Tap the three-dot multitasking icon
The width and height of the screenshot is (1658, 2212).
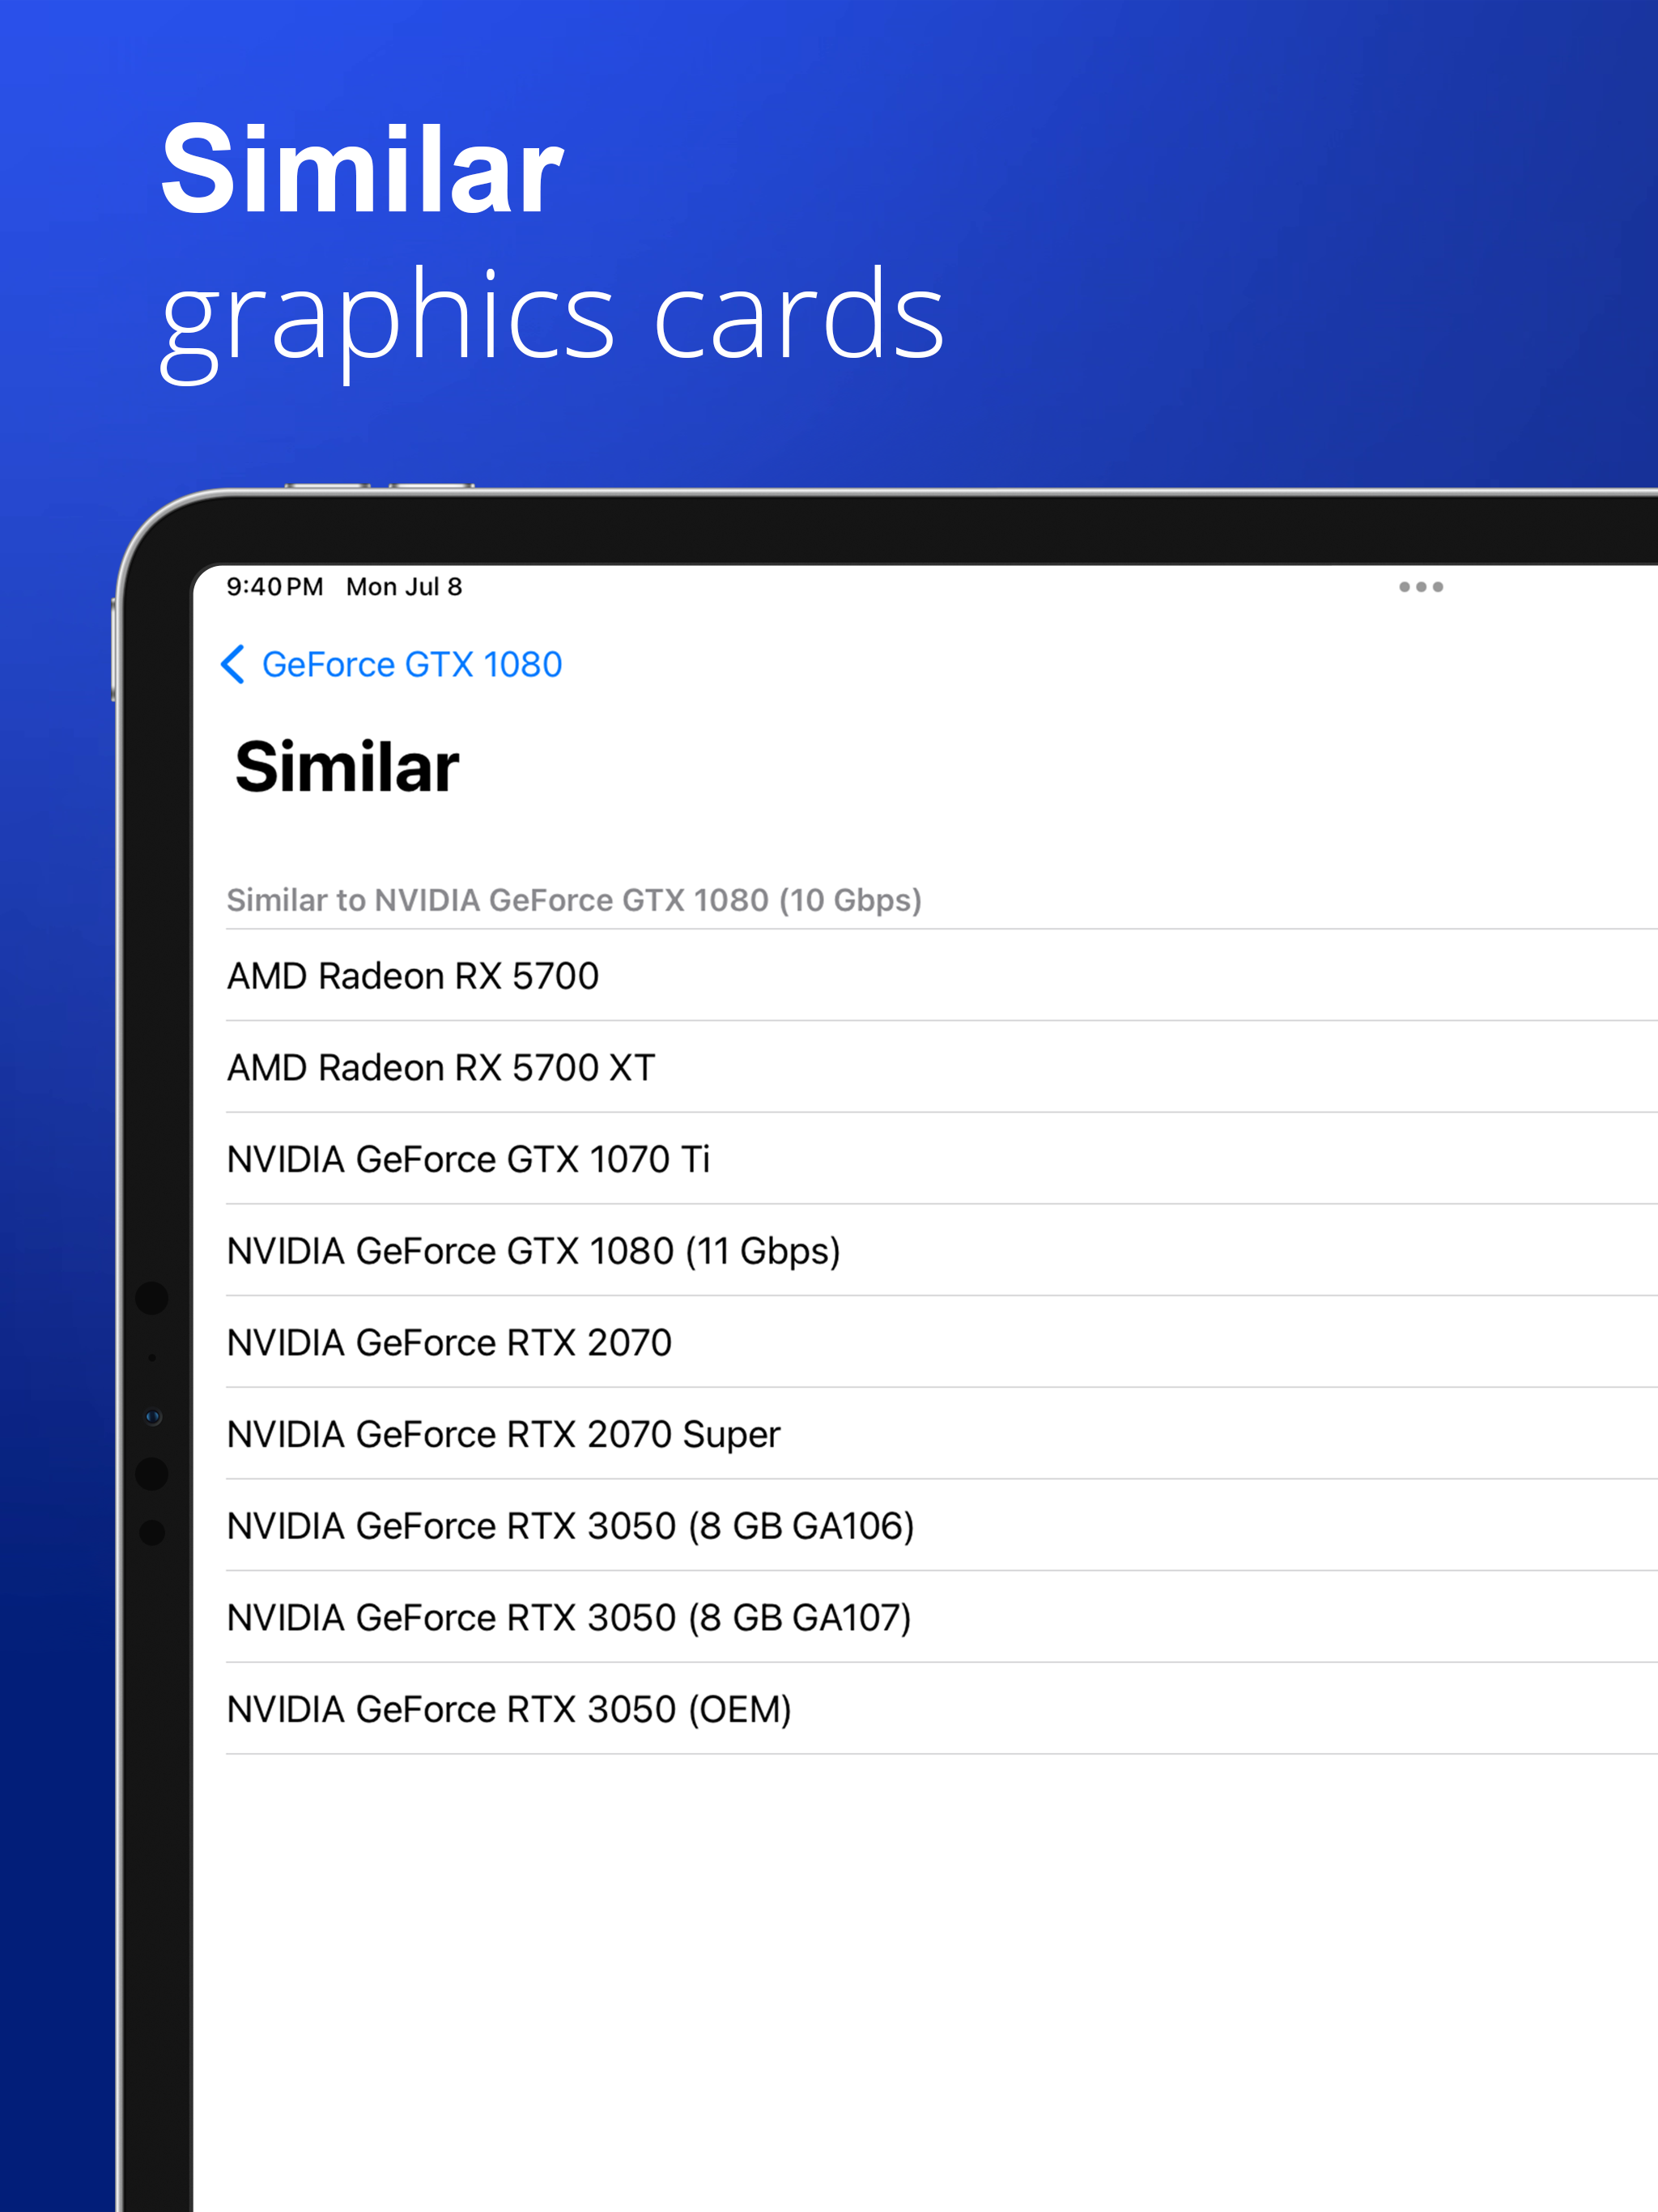(x=1420, y=587)
